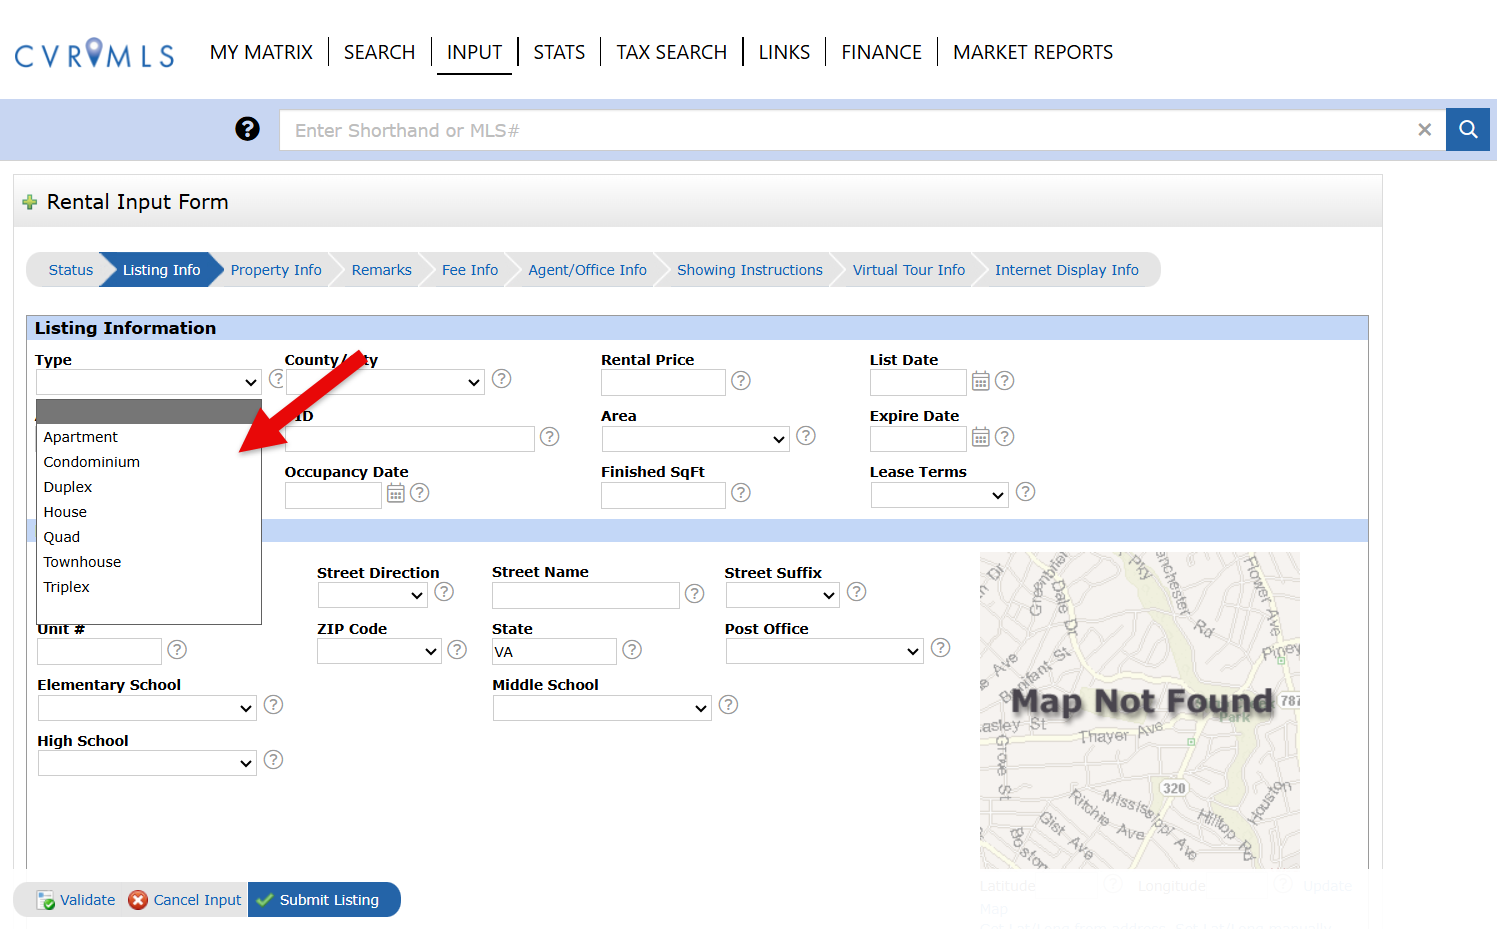
Task: Show help for Post Office field
Action: coord(940,647)
